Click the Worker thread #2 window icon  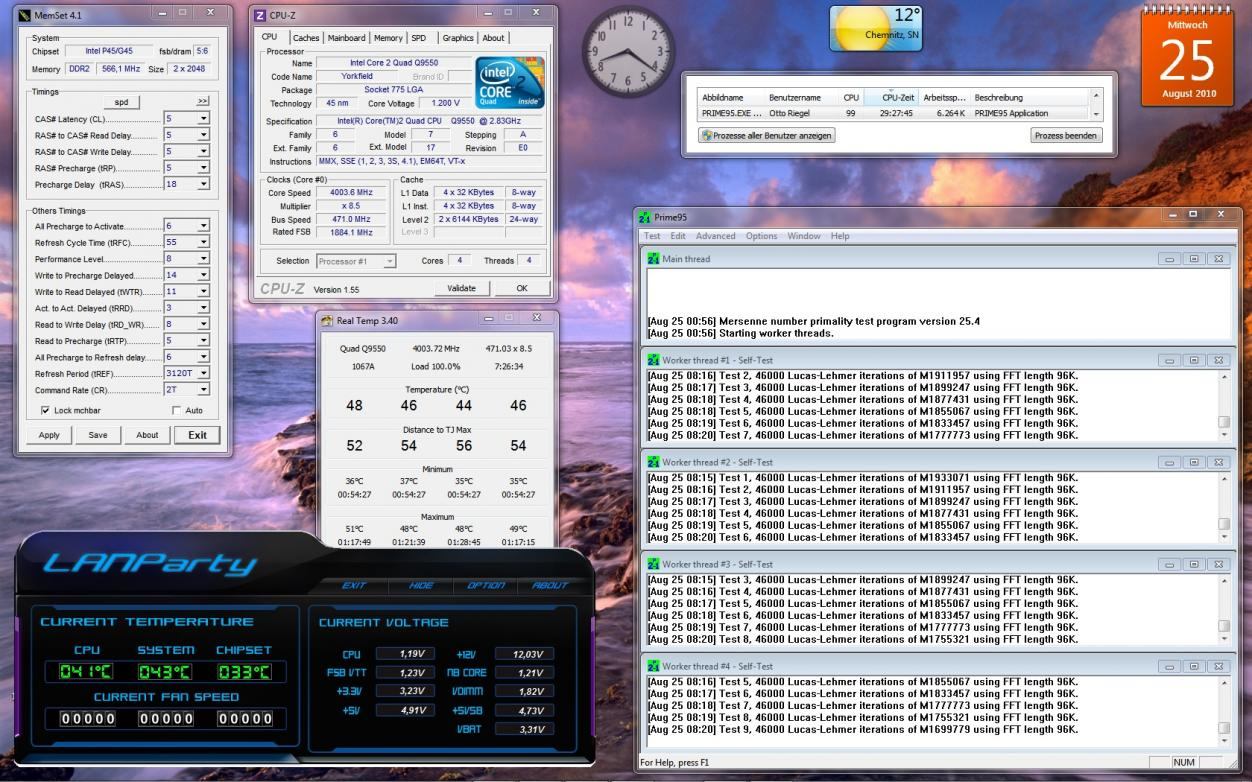click(654, 462)
